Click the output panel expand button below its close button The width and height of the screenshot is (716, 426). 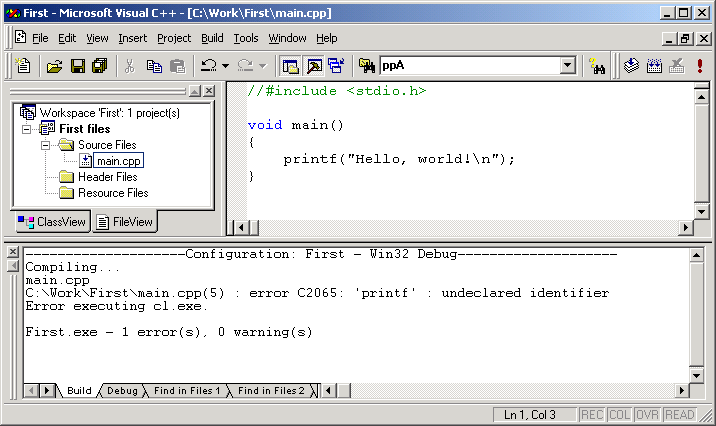click(x=13, y=266)
